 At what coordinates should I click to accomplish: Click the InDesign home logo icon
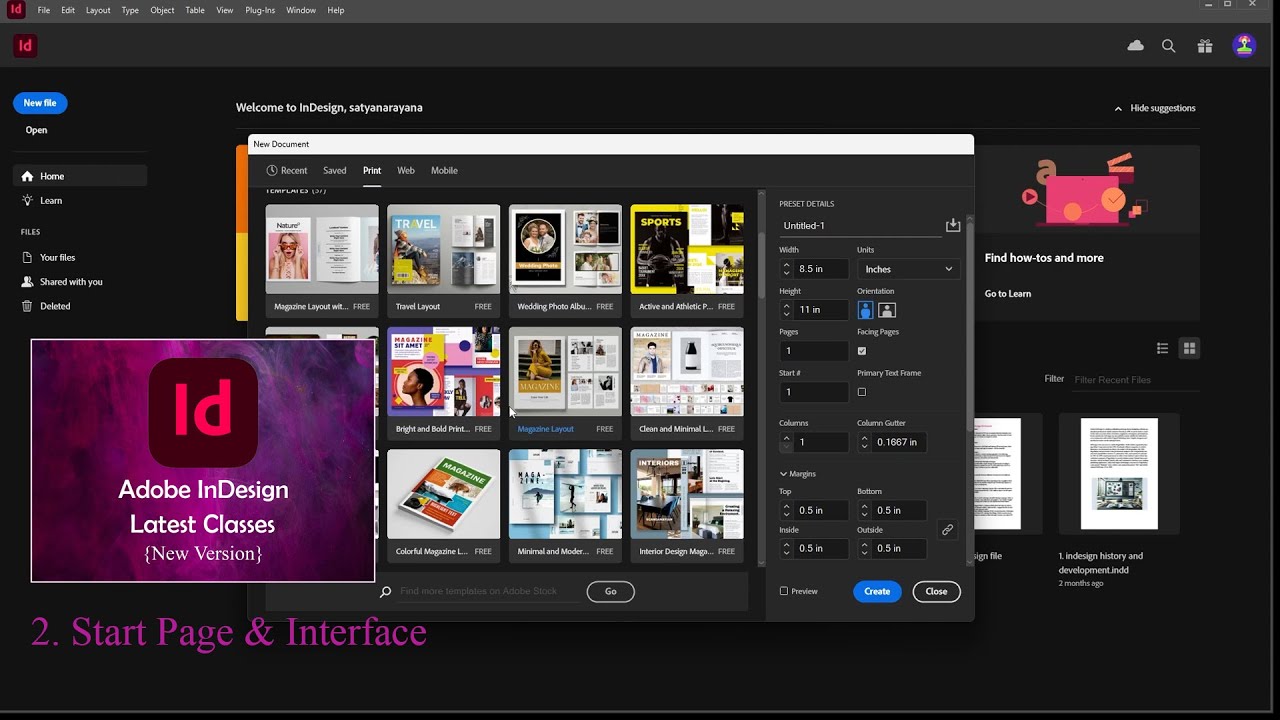click(25, 46)
